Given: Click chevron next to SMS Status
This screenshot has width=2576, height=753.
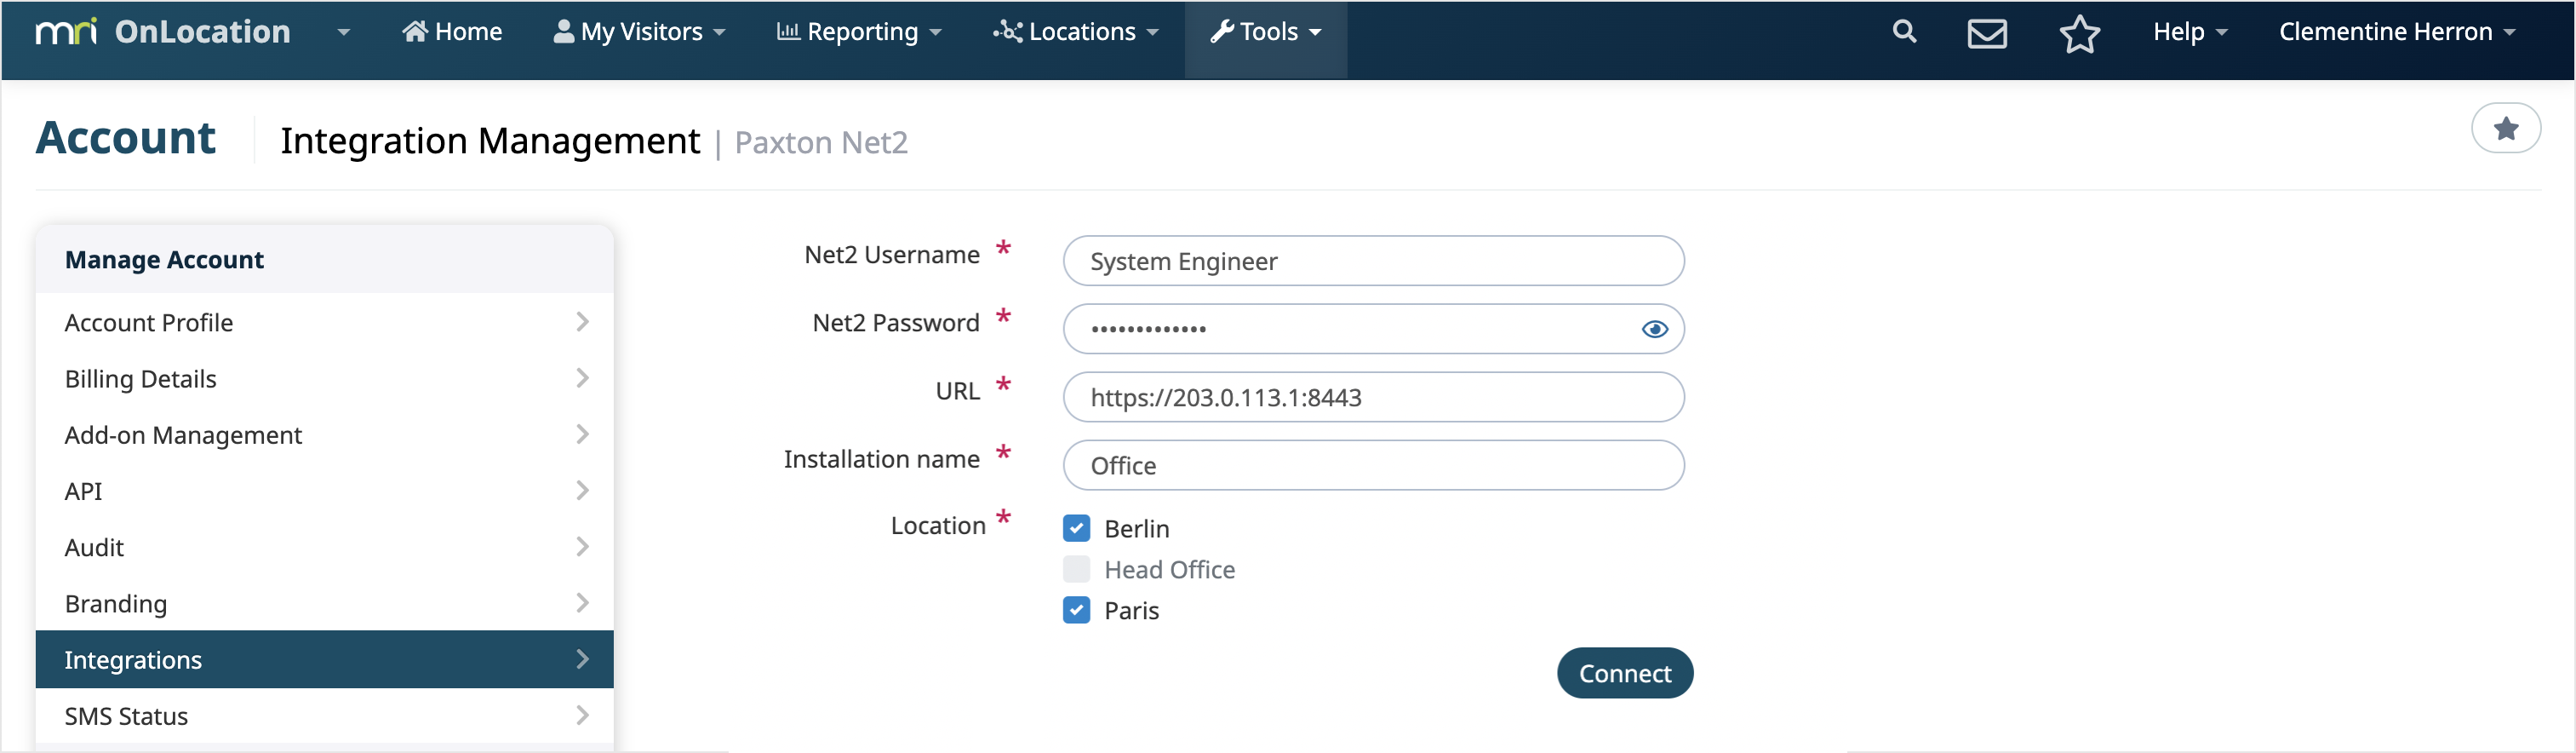Looking at the screenshot, I should click(582, 715).
